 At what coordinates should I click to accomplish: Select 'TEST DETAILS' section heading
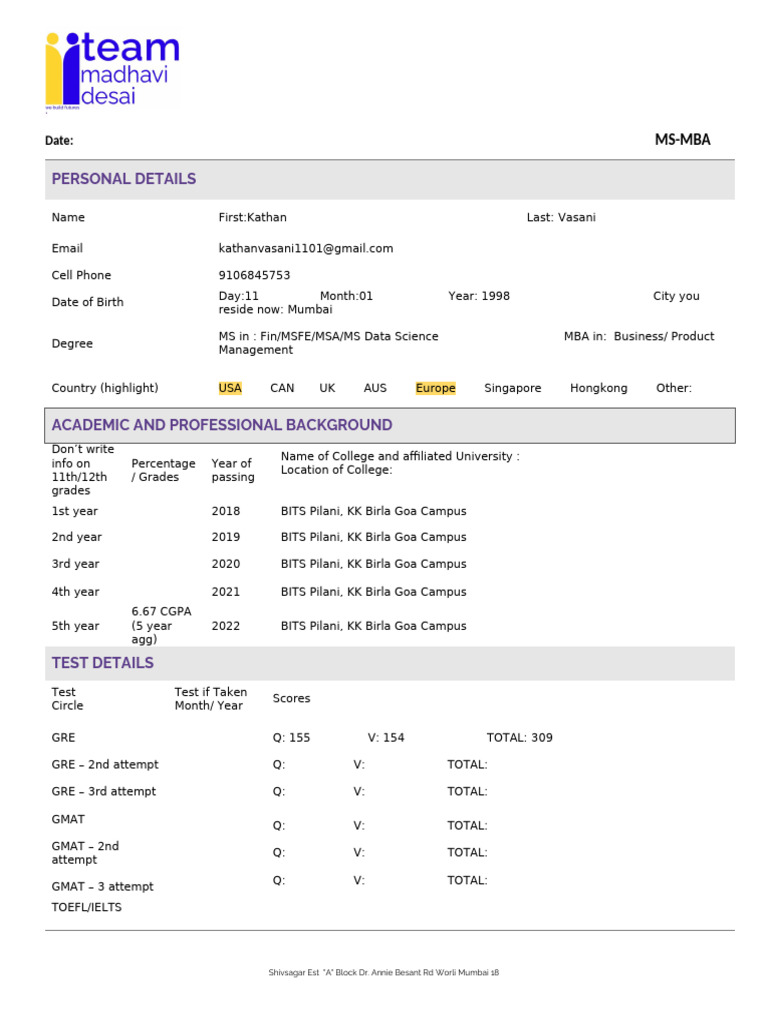click(103, 664)
